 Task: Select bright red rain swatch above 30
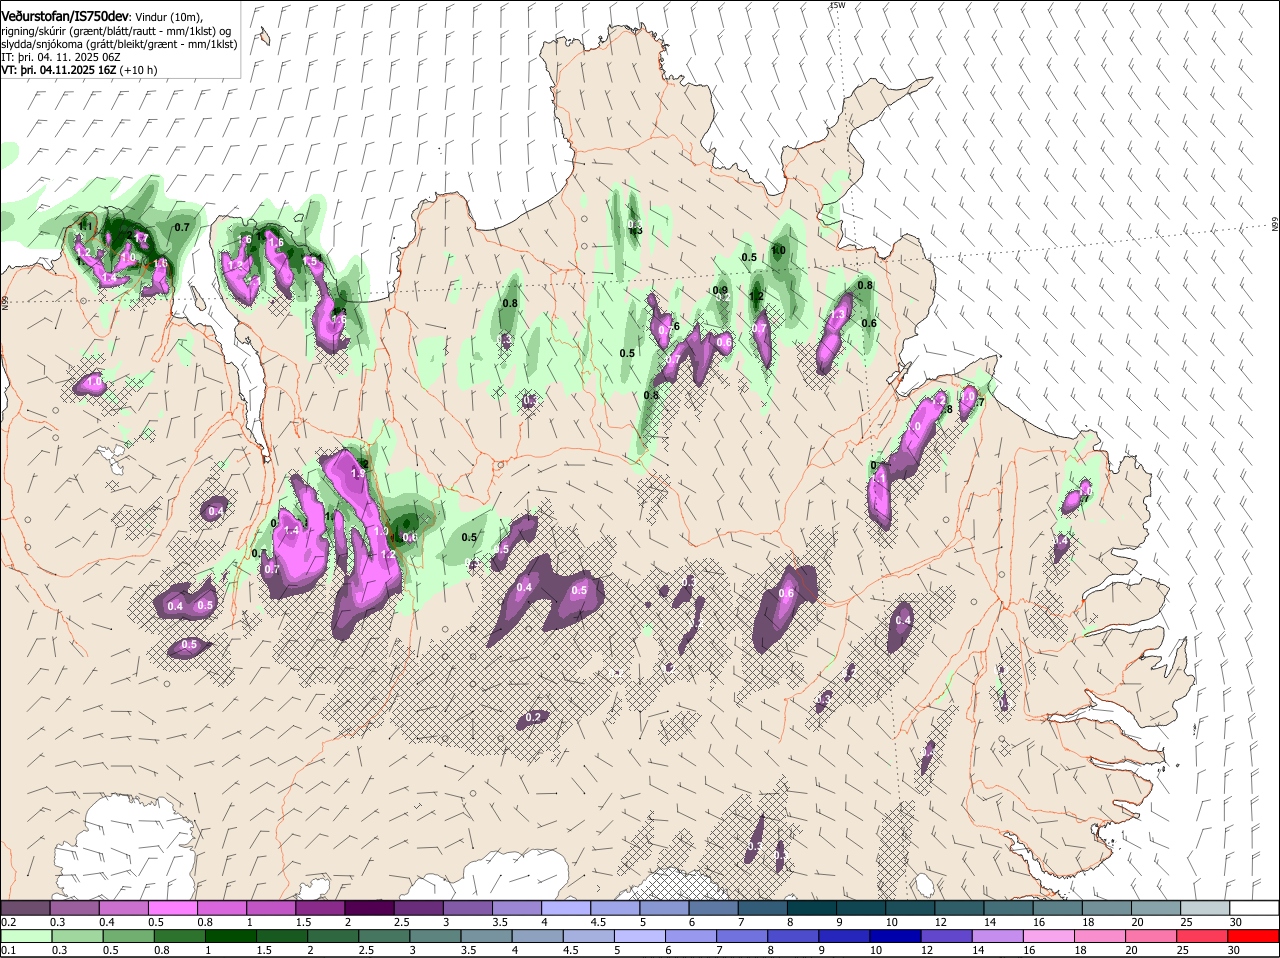point(1255,936)
